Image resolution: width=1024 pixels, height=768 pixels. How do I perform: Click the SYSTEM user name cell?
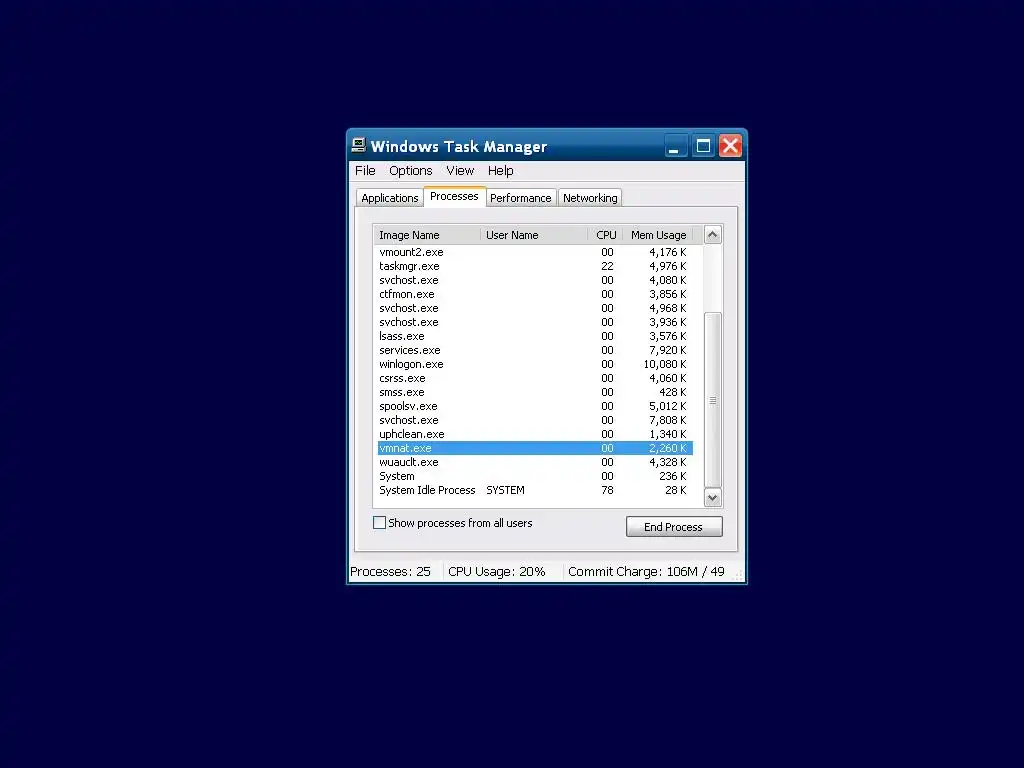tap(505, 490)
